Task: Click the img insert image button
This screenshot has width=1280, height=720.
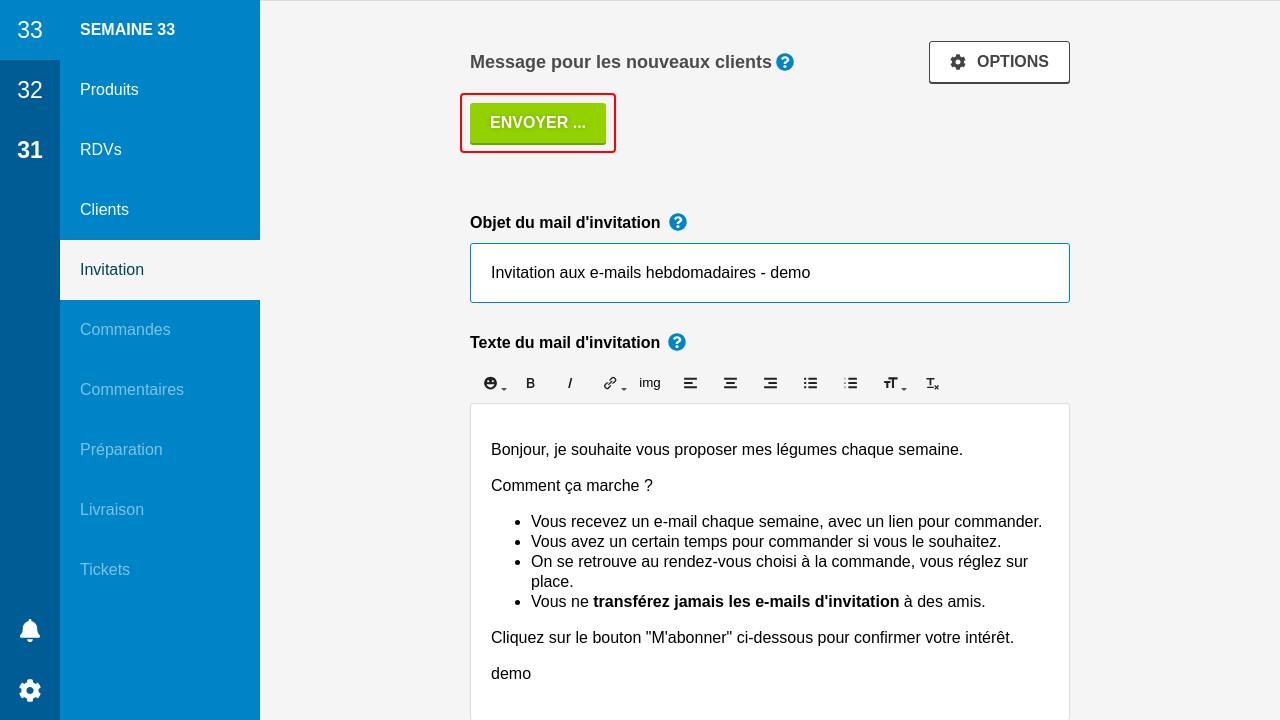Action: 650,383
